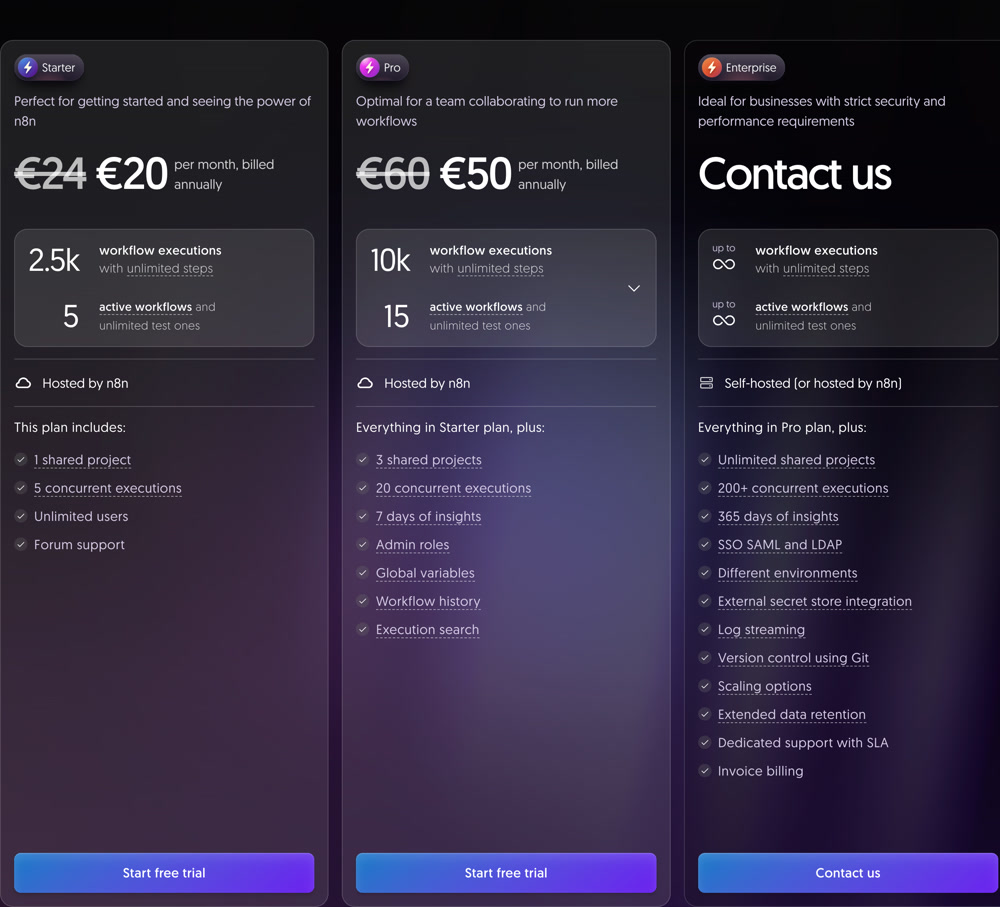Image resolution: width=1000 pixels, height=907 pixels.
Task: Start free trial for the Pro plan
Action: [x=506, y=873]
